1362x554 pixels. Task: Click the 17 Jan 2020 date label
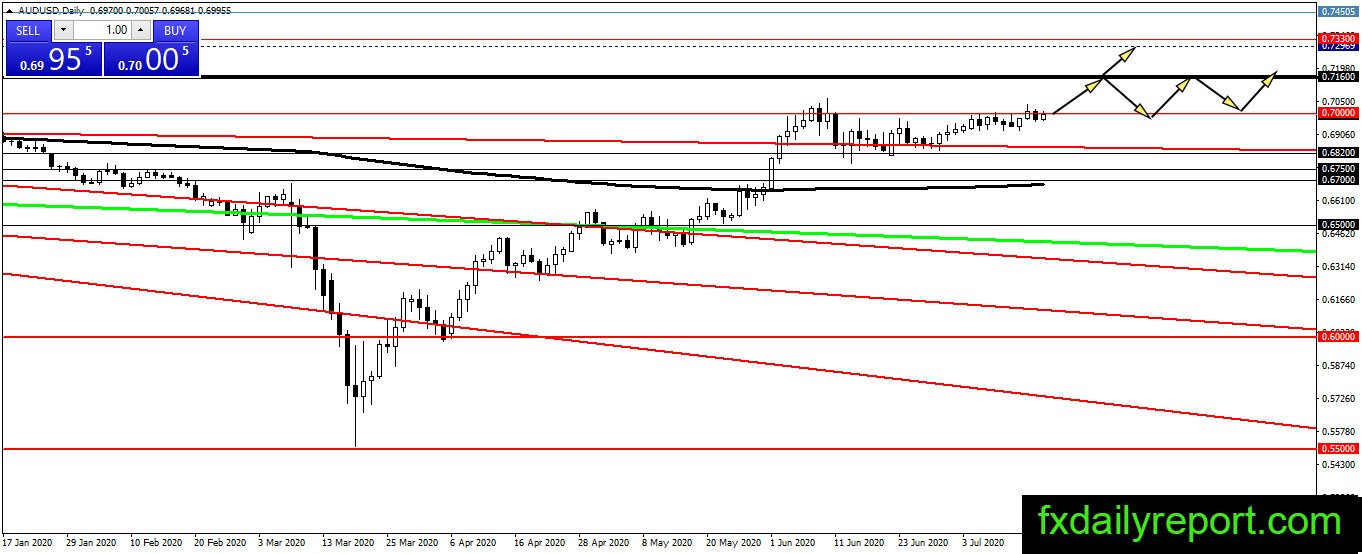click(x=27, y=543)
